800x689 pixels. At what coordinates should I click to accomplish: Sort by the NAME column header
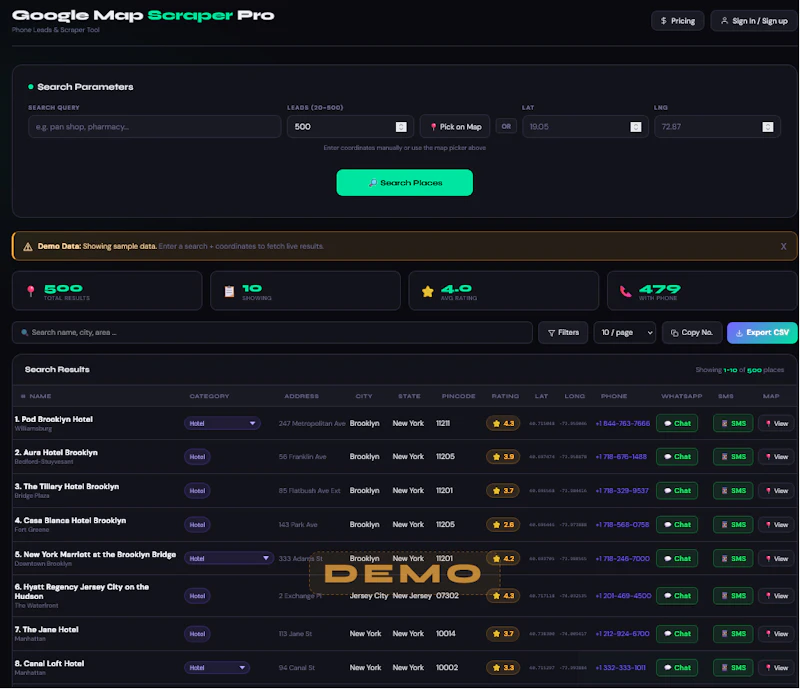click(40, 396)
